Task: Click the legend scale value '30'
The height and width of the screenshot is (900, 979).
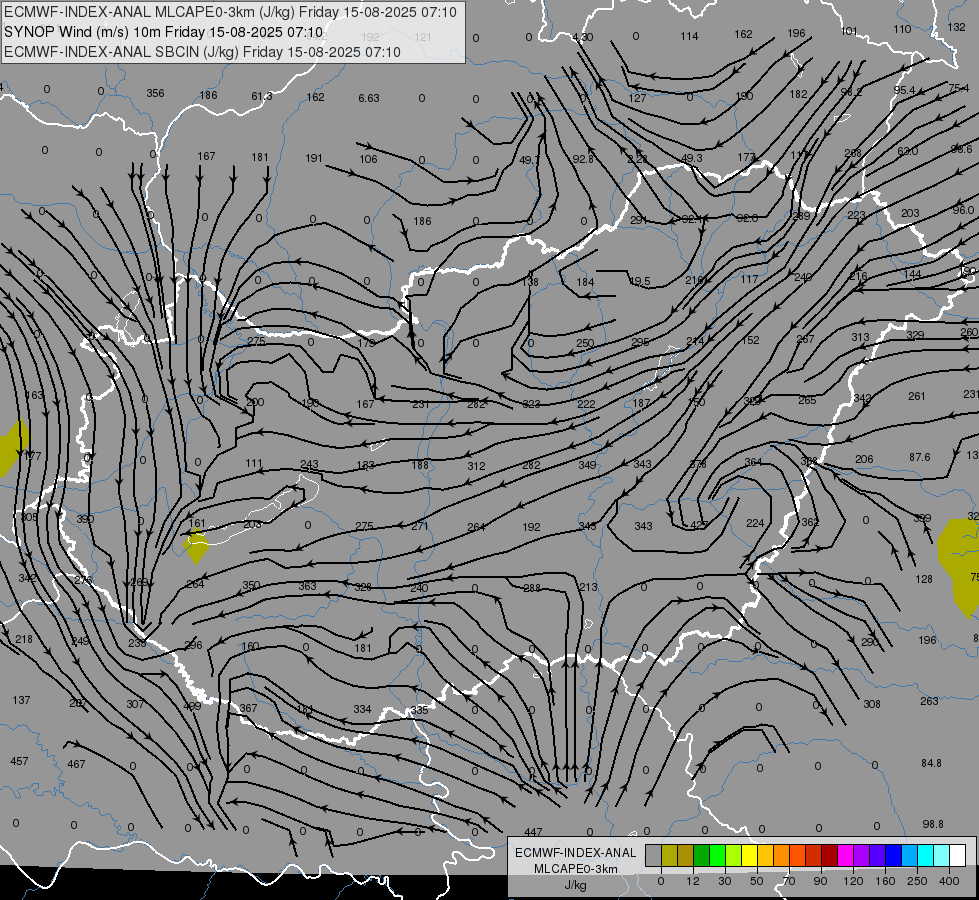Action: click(x=724, y=881)
